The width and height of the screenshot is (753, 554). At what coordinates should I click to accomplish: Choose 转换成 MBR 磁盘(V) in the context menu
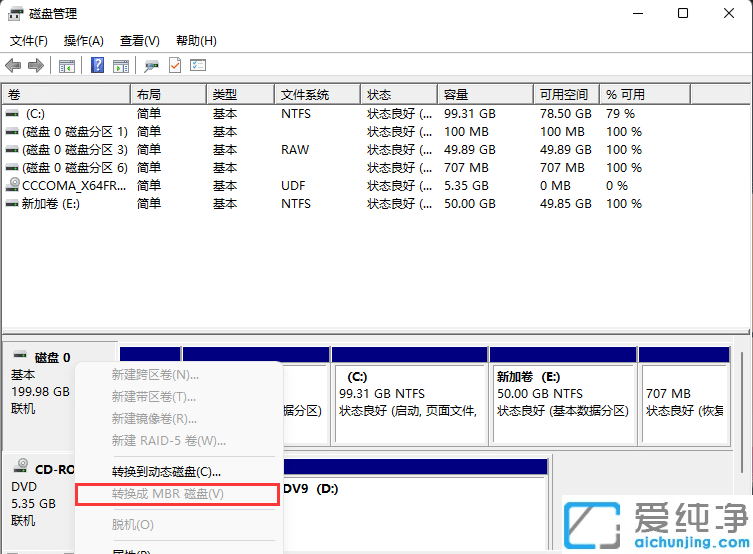click(178, 494)
